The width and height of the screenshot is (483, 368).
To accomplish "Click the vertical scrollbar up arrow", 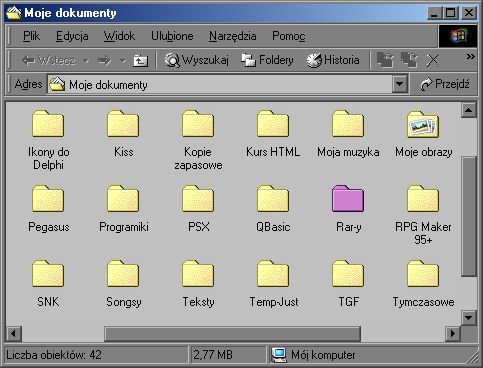I will tap(468, 110).
